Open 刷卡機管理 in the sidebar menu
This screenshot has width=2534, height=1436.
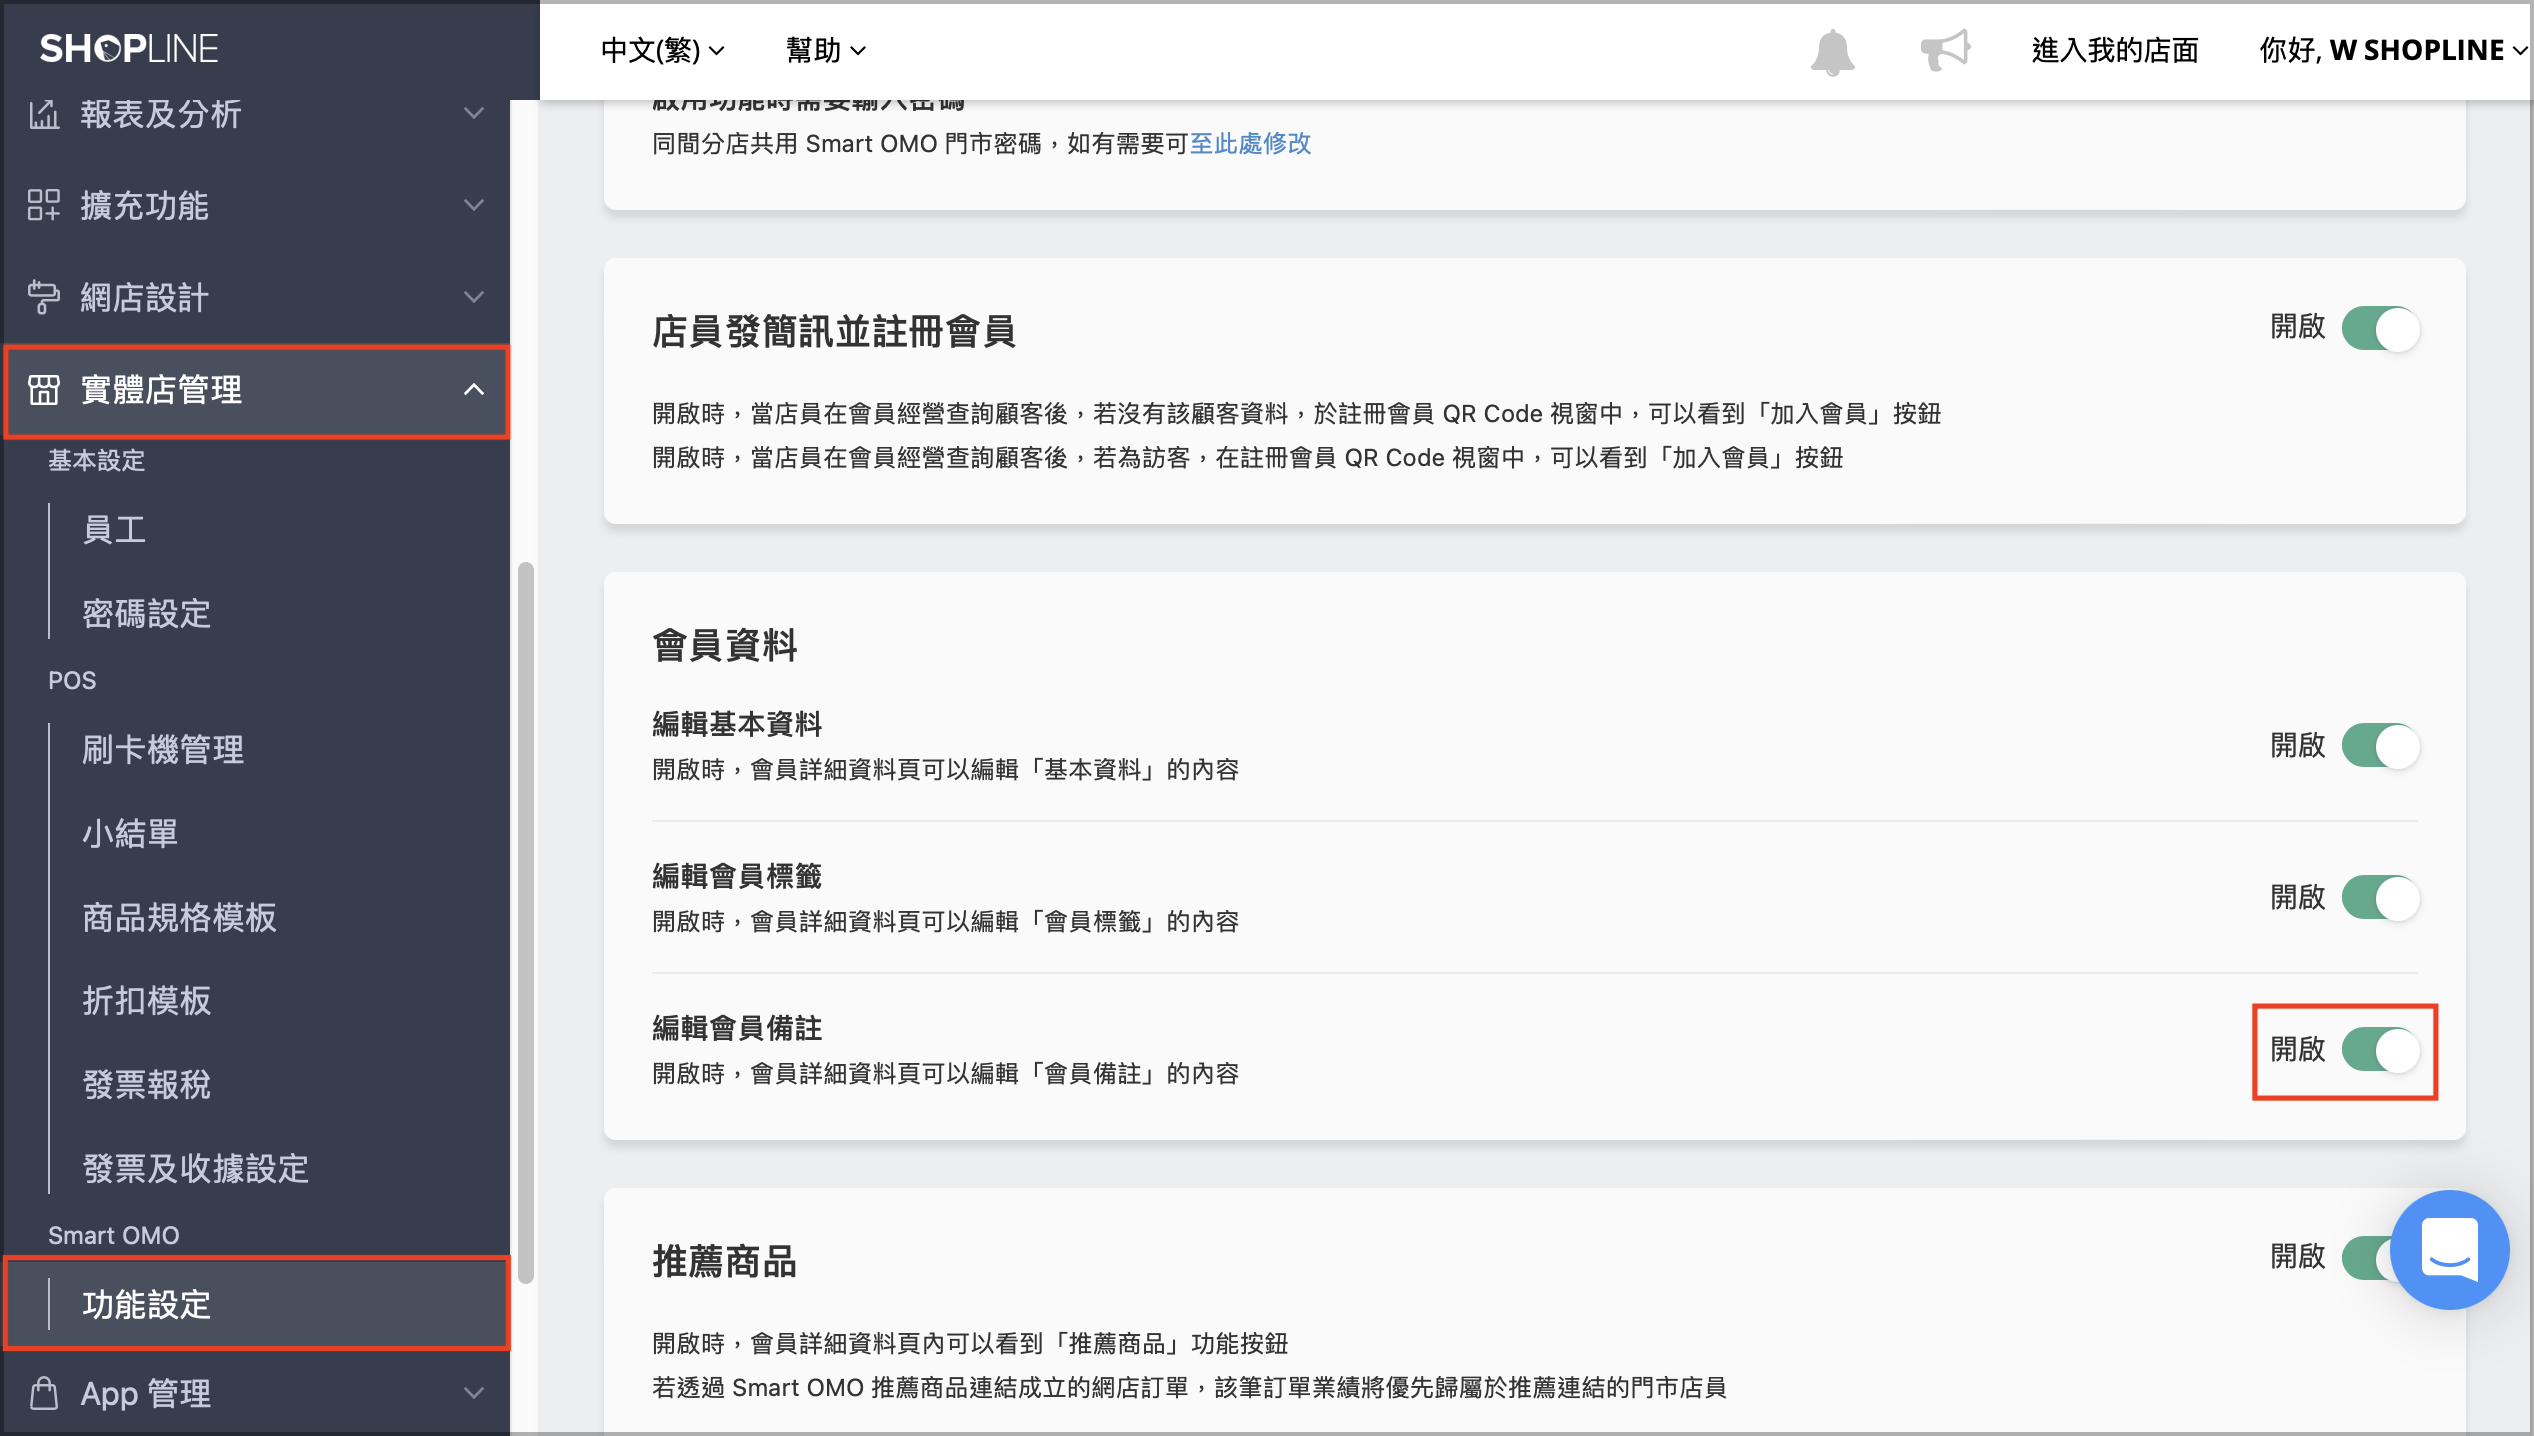pos(163,749)
